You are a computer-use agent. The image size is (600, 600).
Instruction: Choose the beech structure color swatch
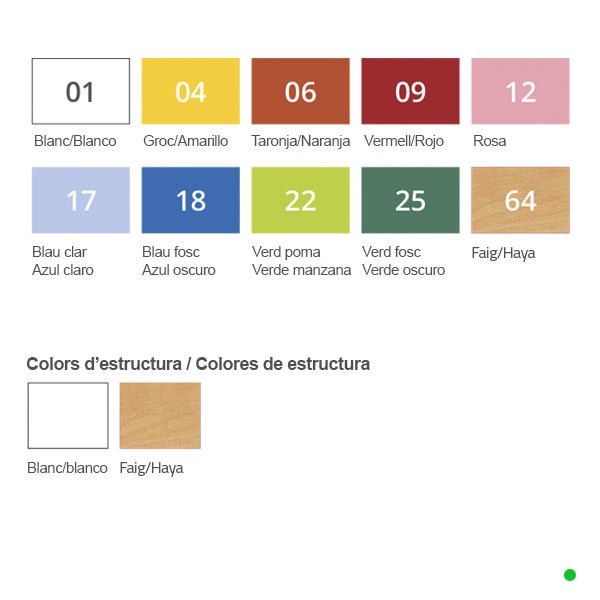click(160, 416)
